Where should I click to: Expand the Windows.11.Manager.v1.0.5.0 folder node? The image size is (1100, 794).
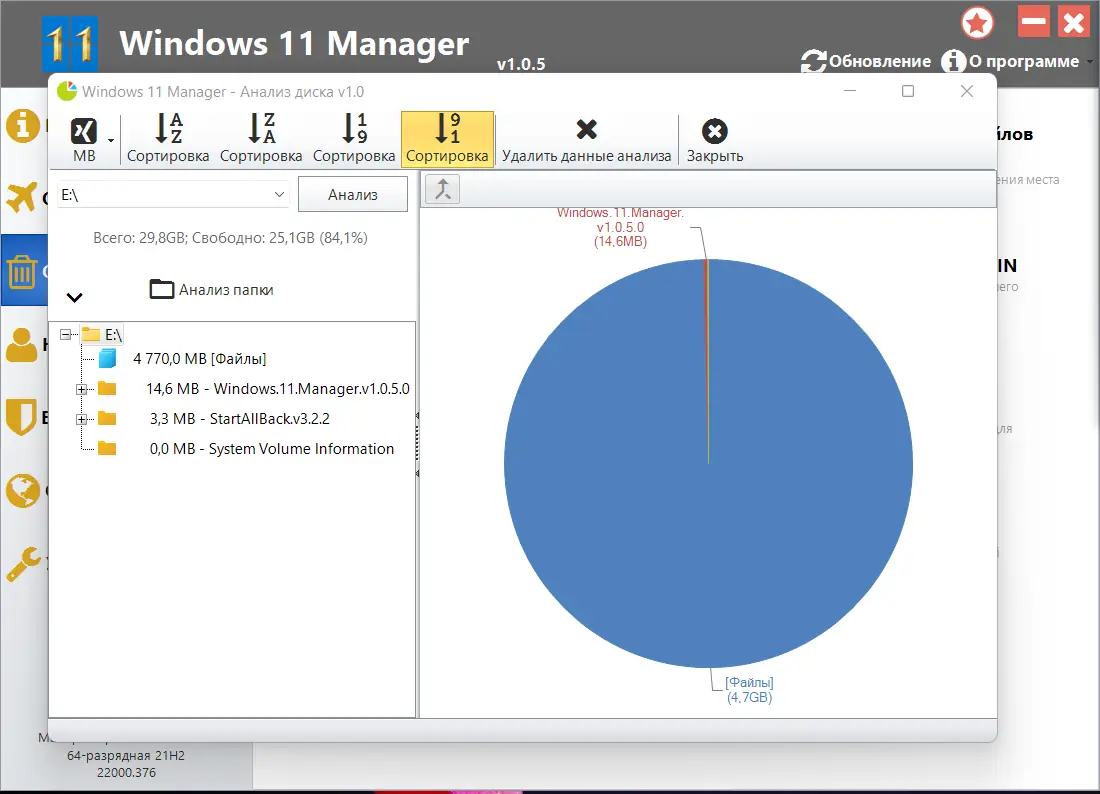(81, 389)
